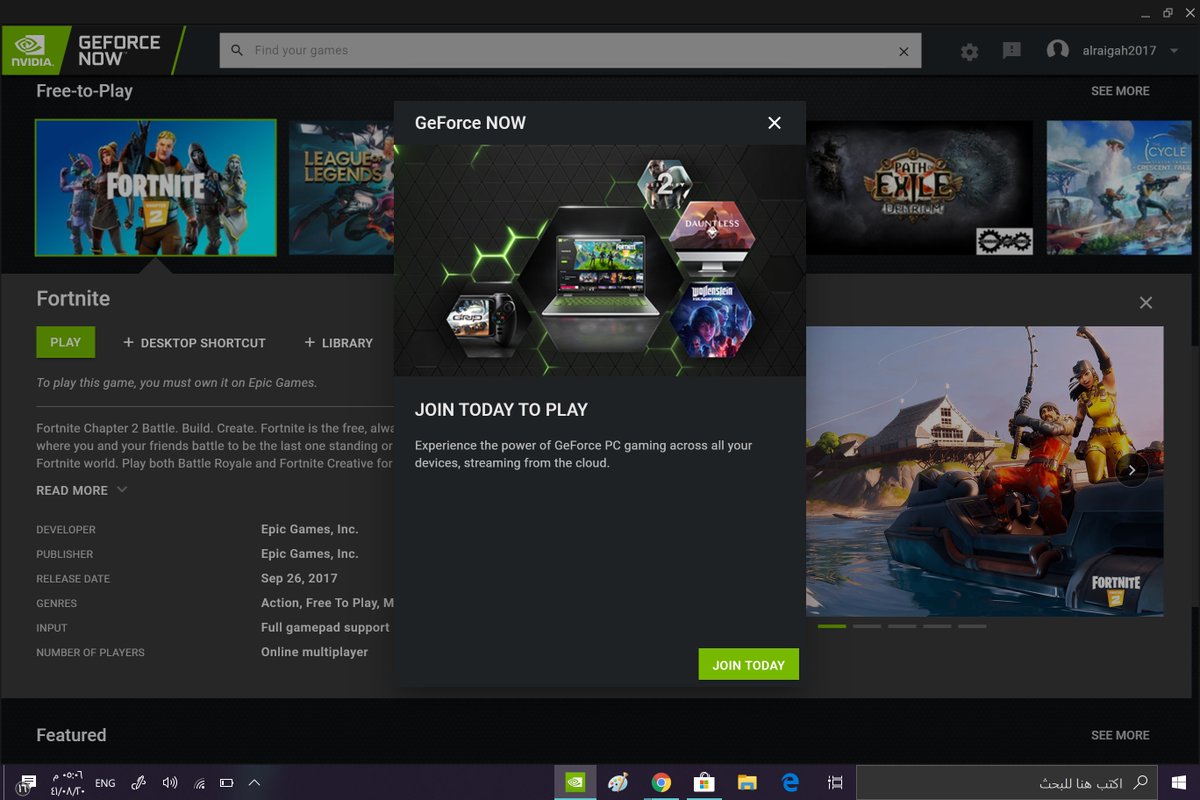Viewport: 1200px width, 800px height.
Task: Click the Fortnite title heading
Action: (x=73, y=299)
